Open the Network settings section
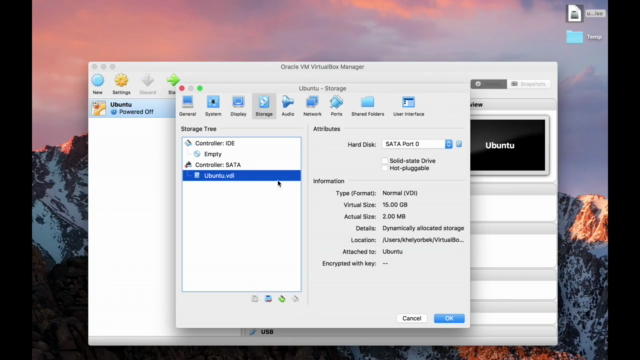Viewport: 640px width, 360px height. point(312,106)
